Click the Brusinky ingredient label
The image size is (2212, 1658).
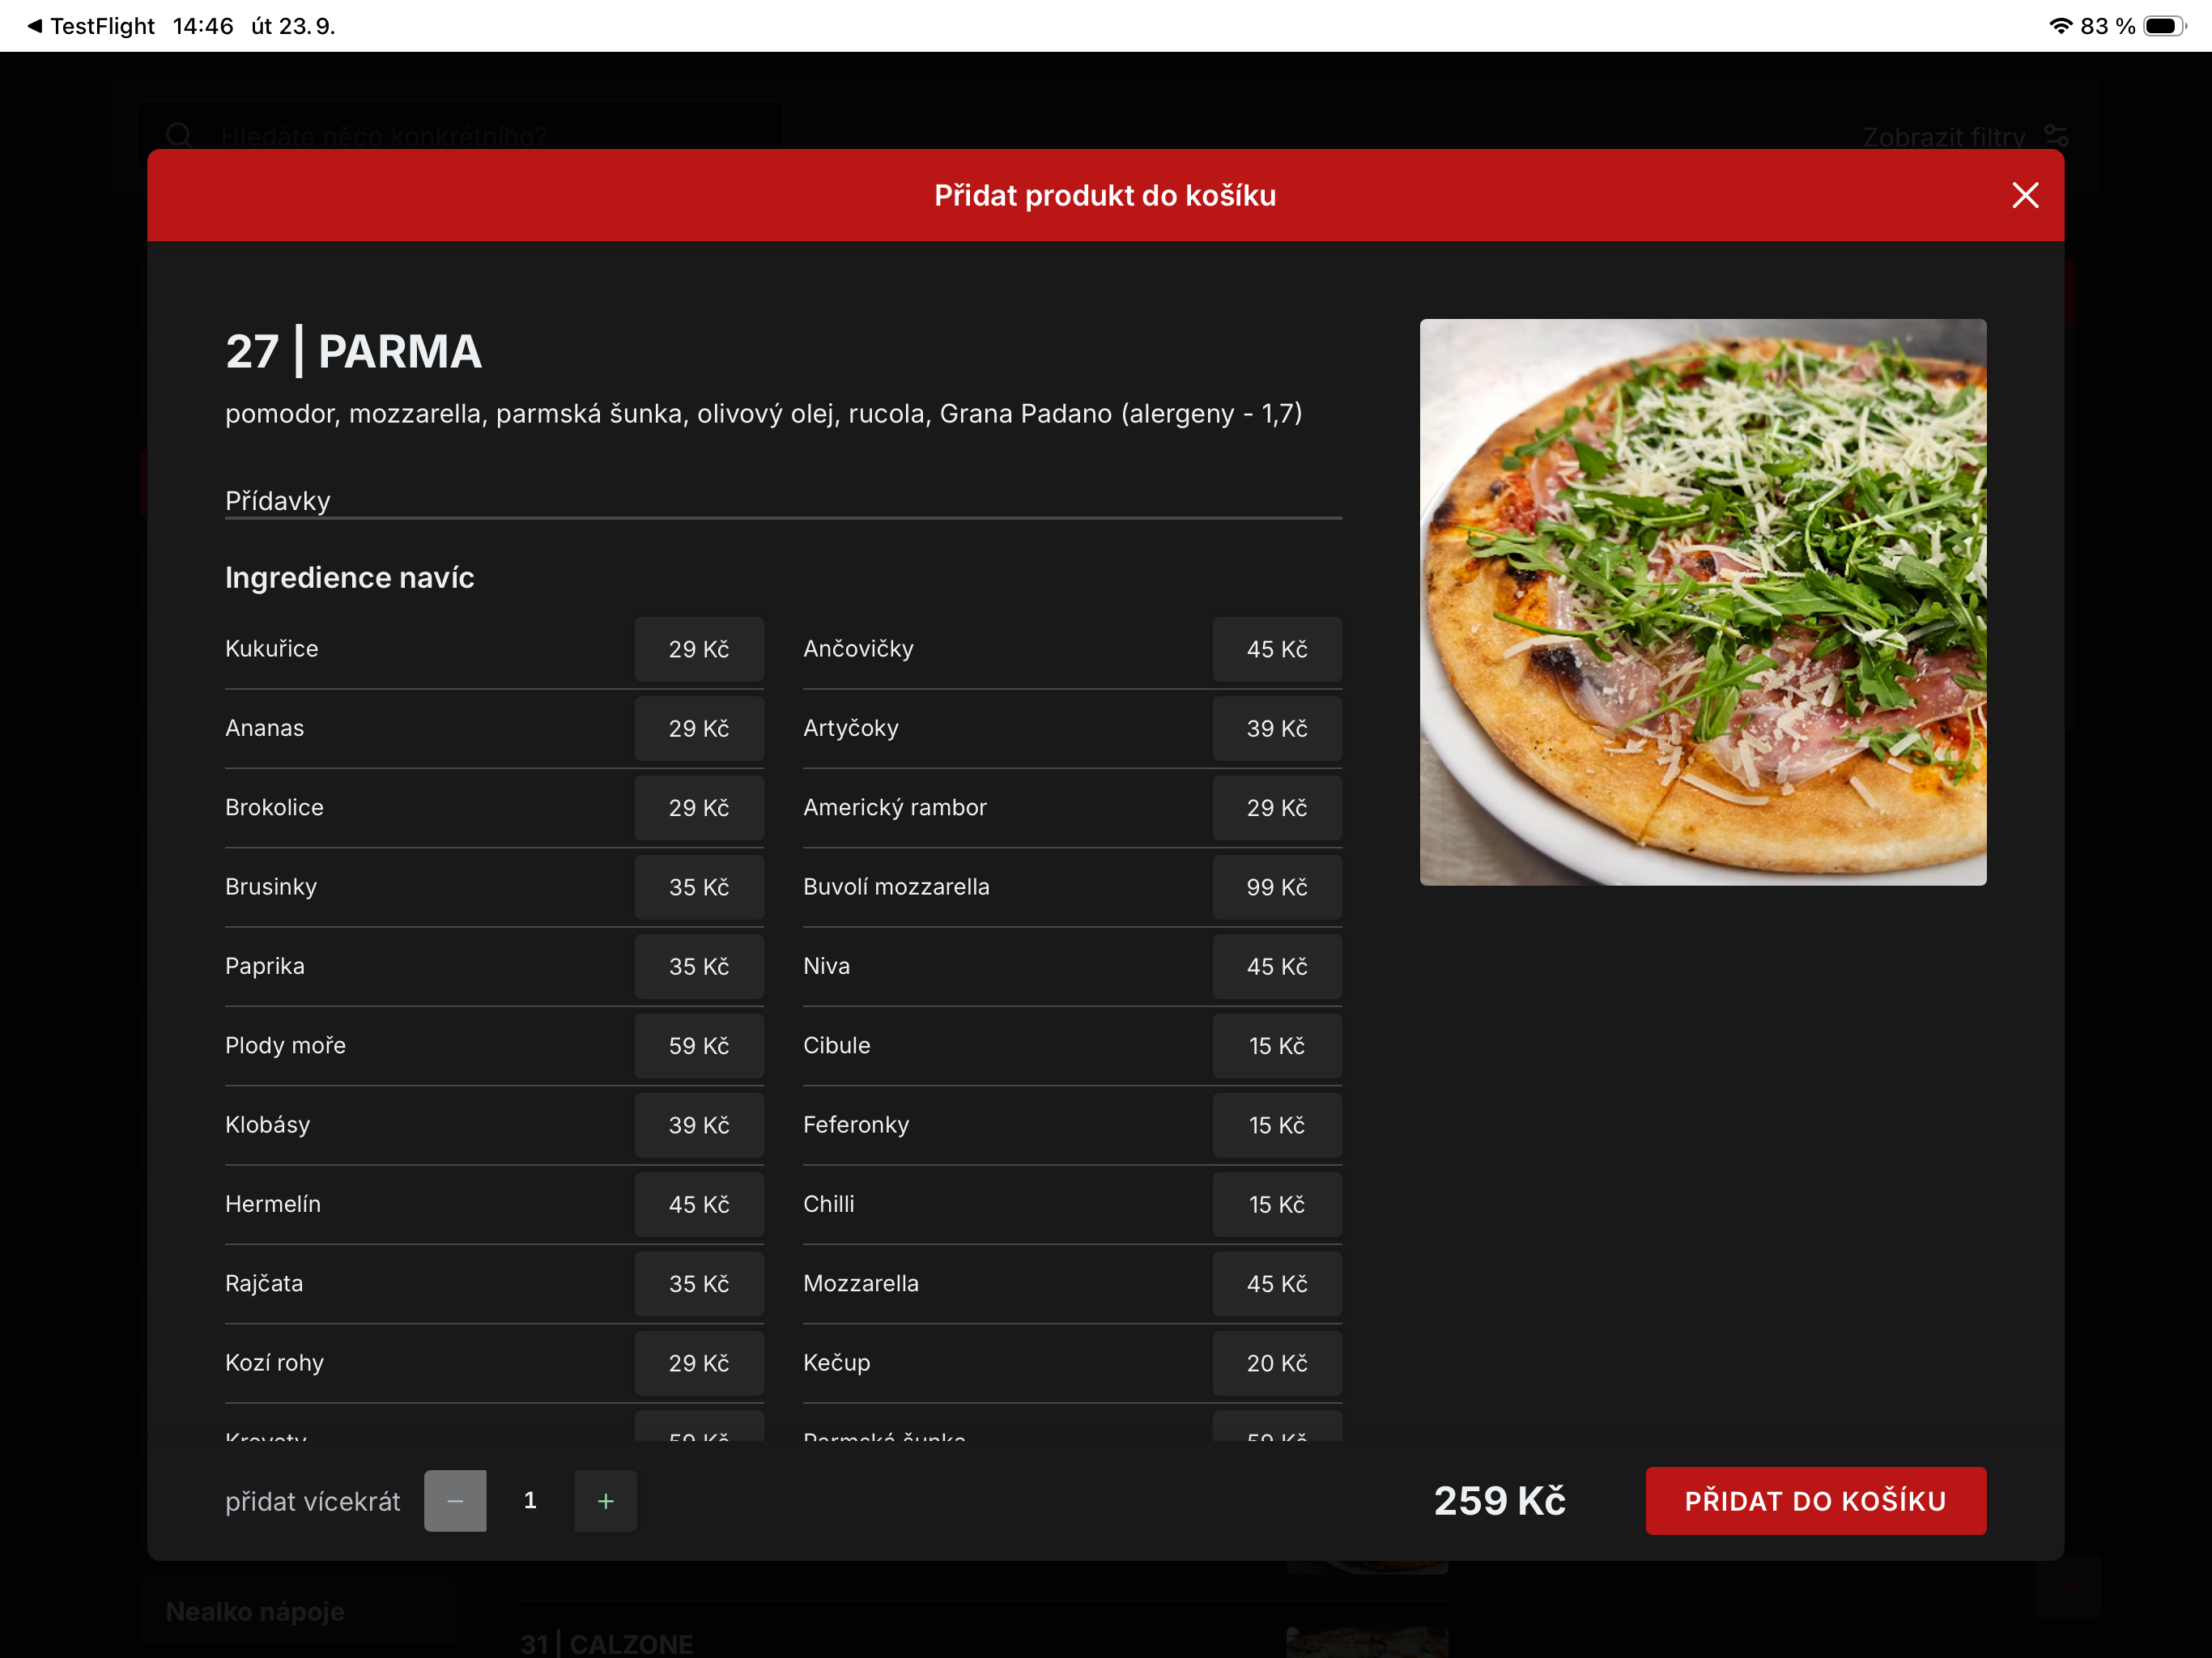click(271, 887)
